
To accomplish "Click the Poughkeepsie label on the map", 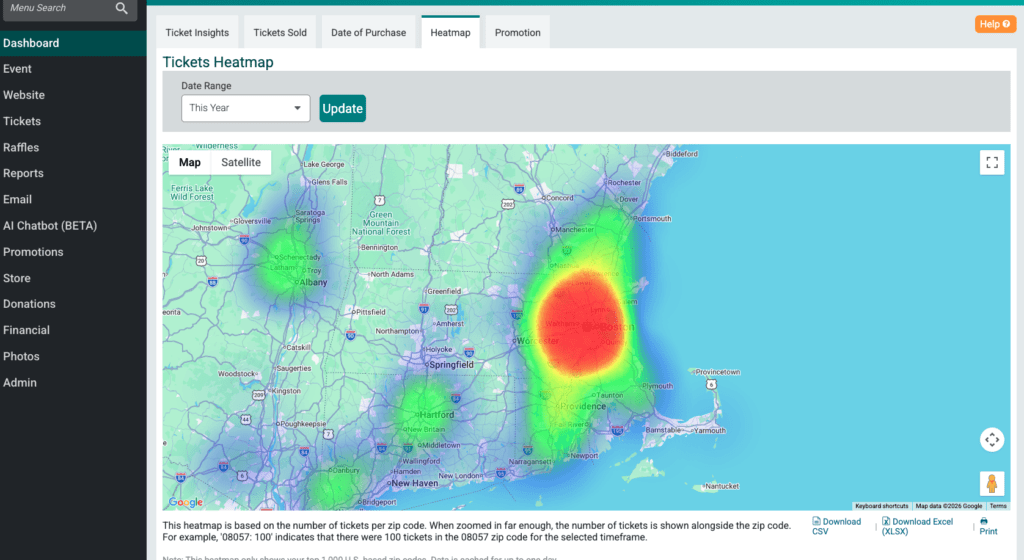I will click(304, 424).
